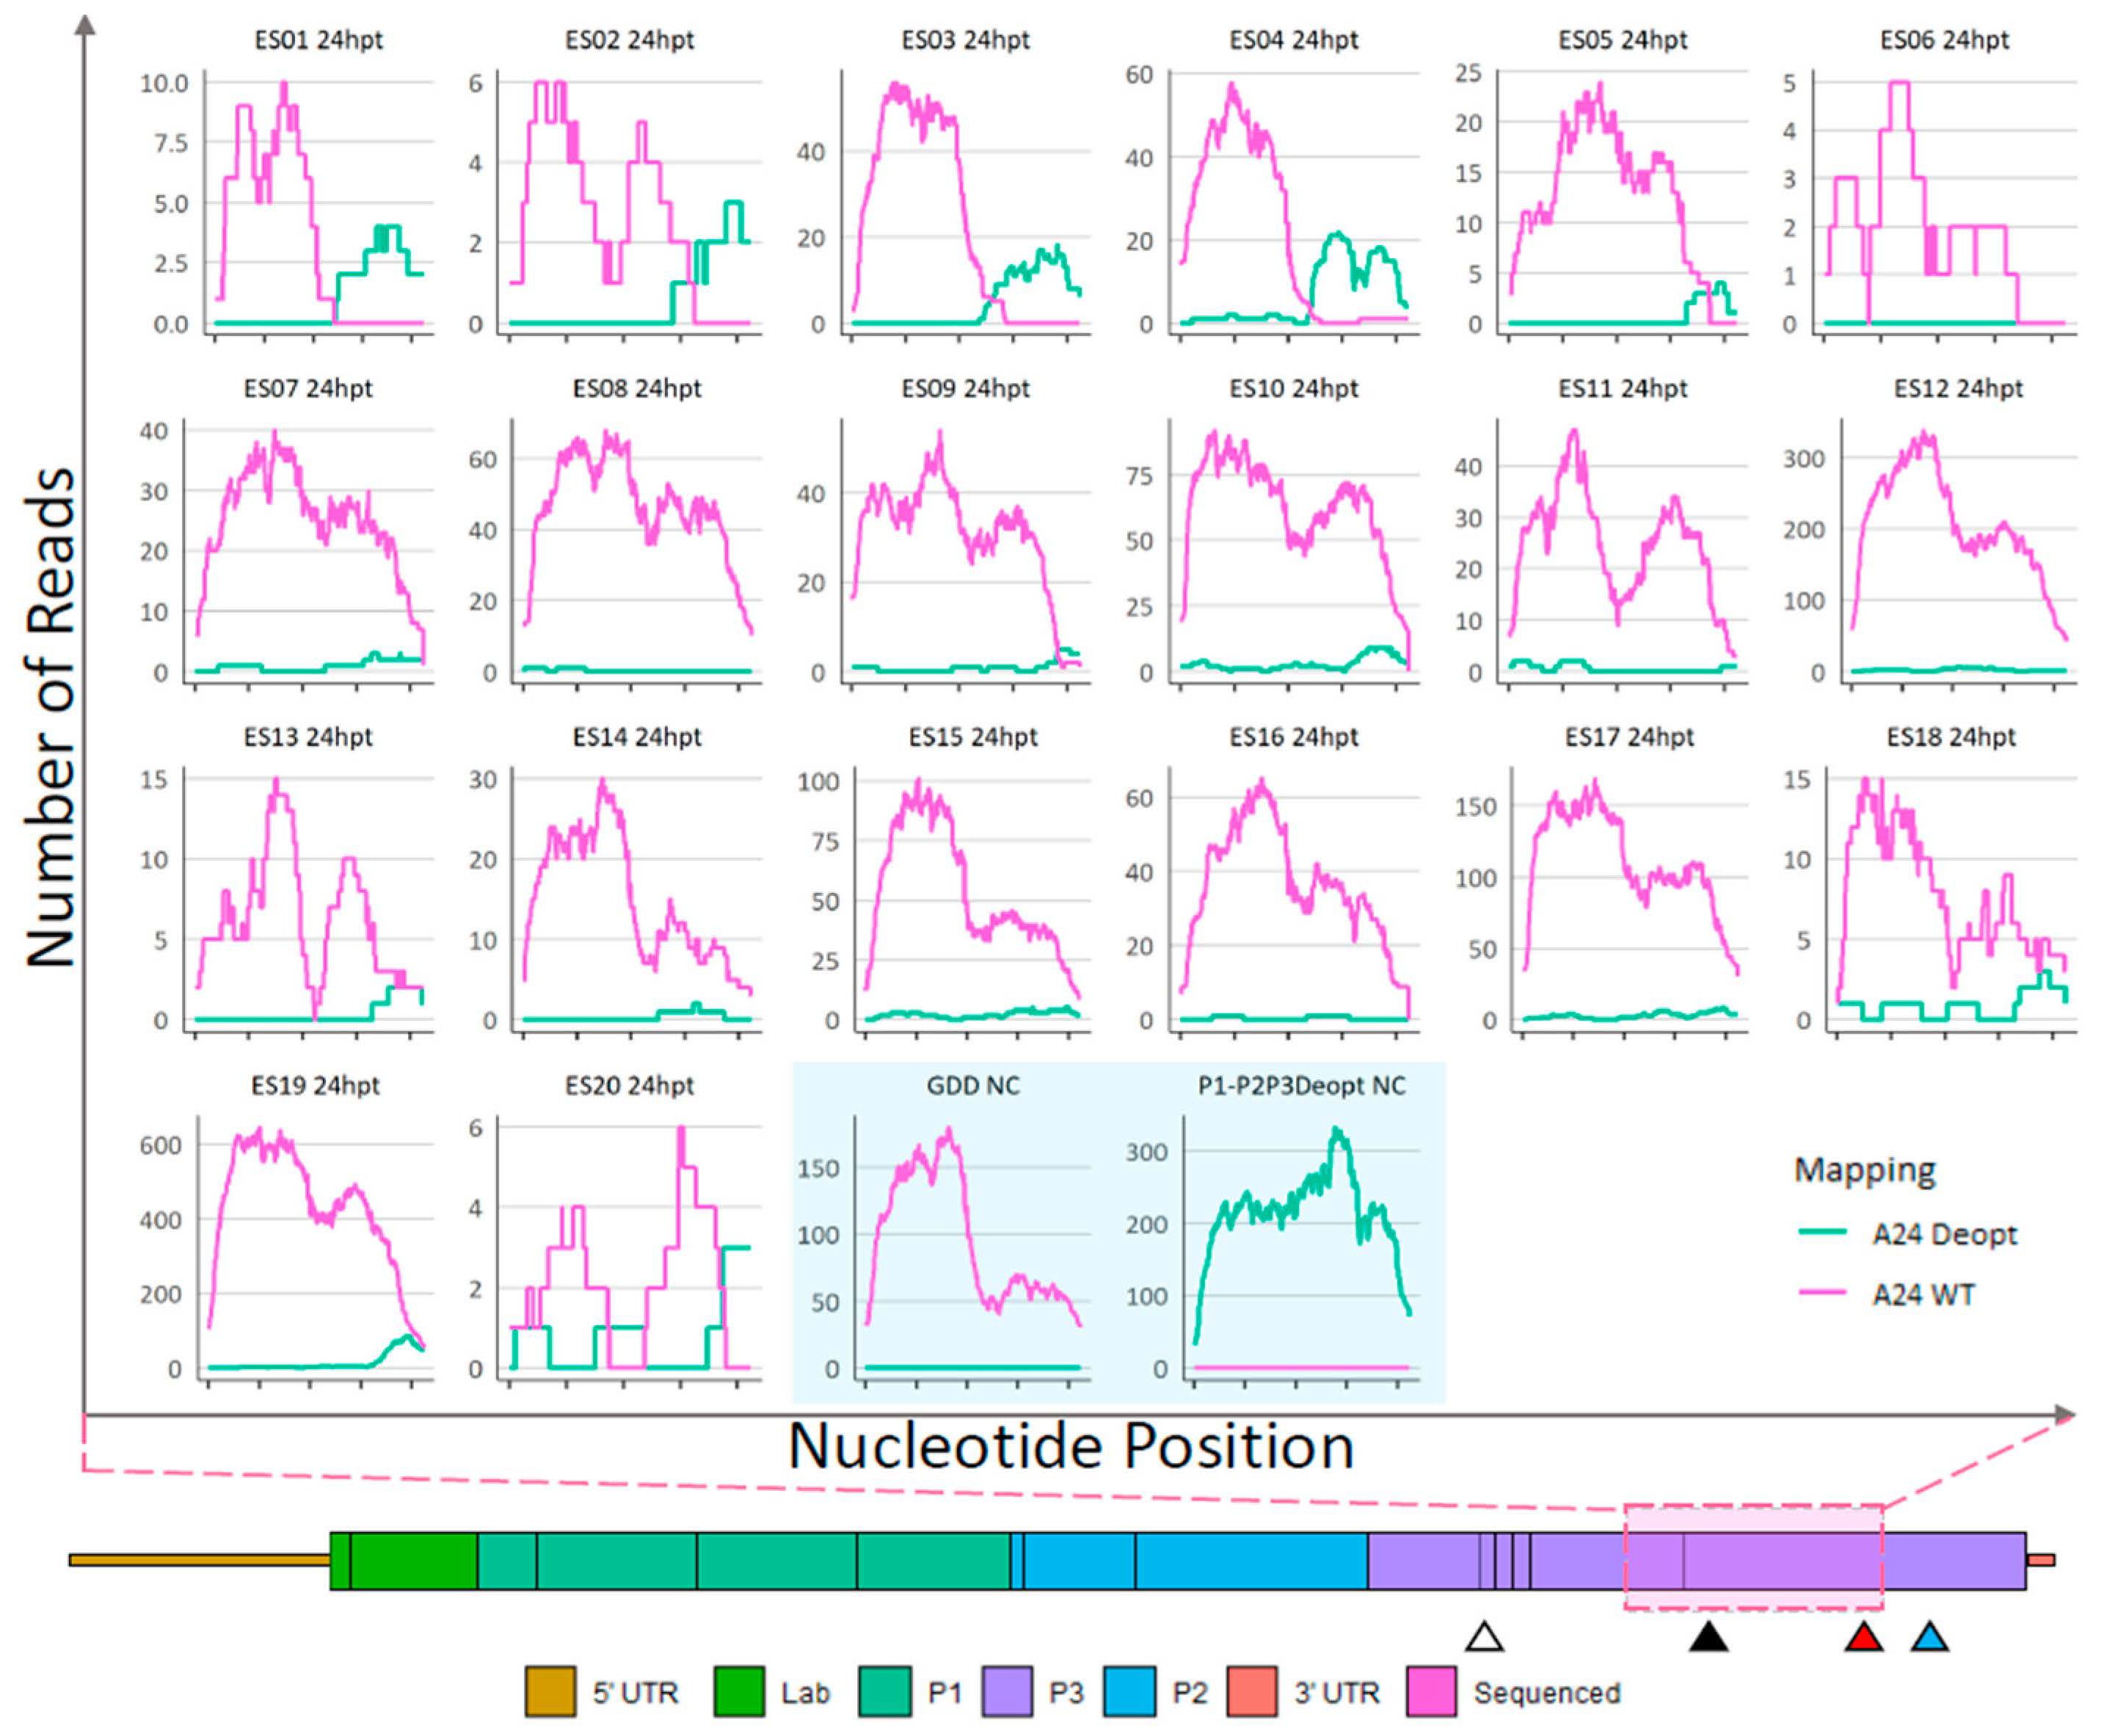Click the A24 WT mapping legend line

point(1822,1292)
